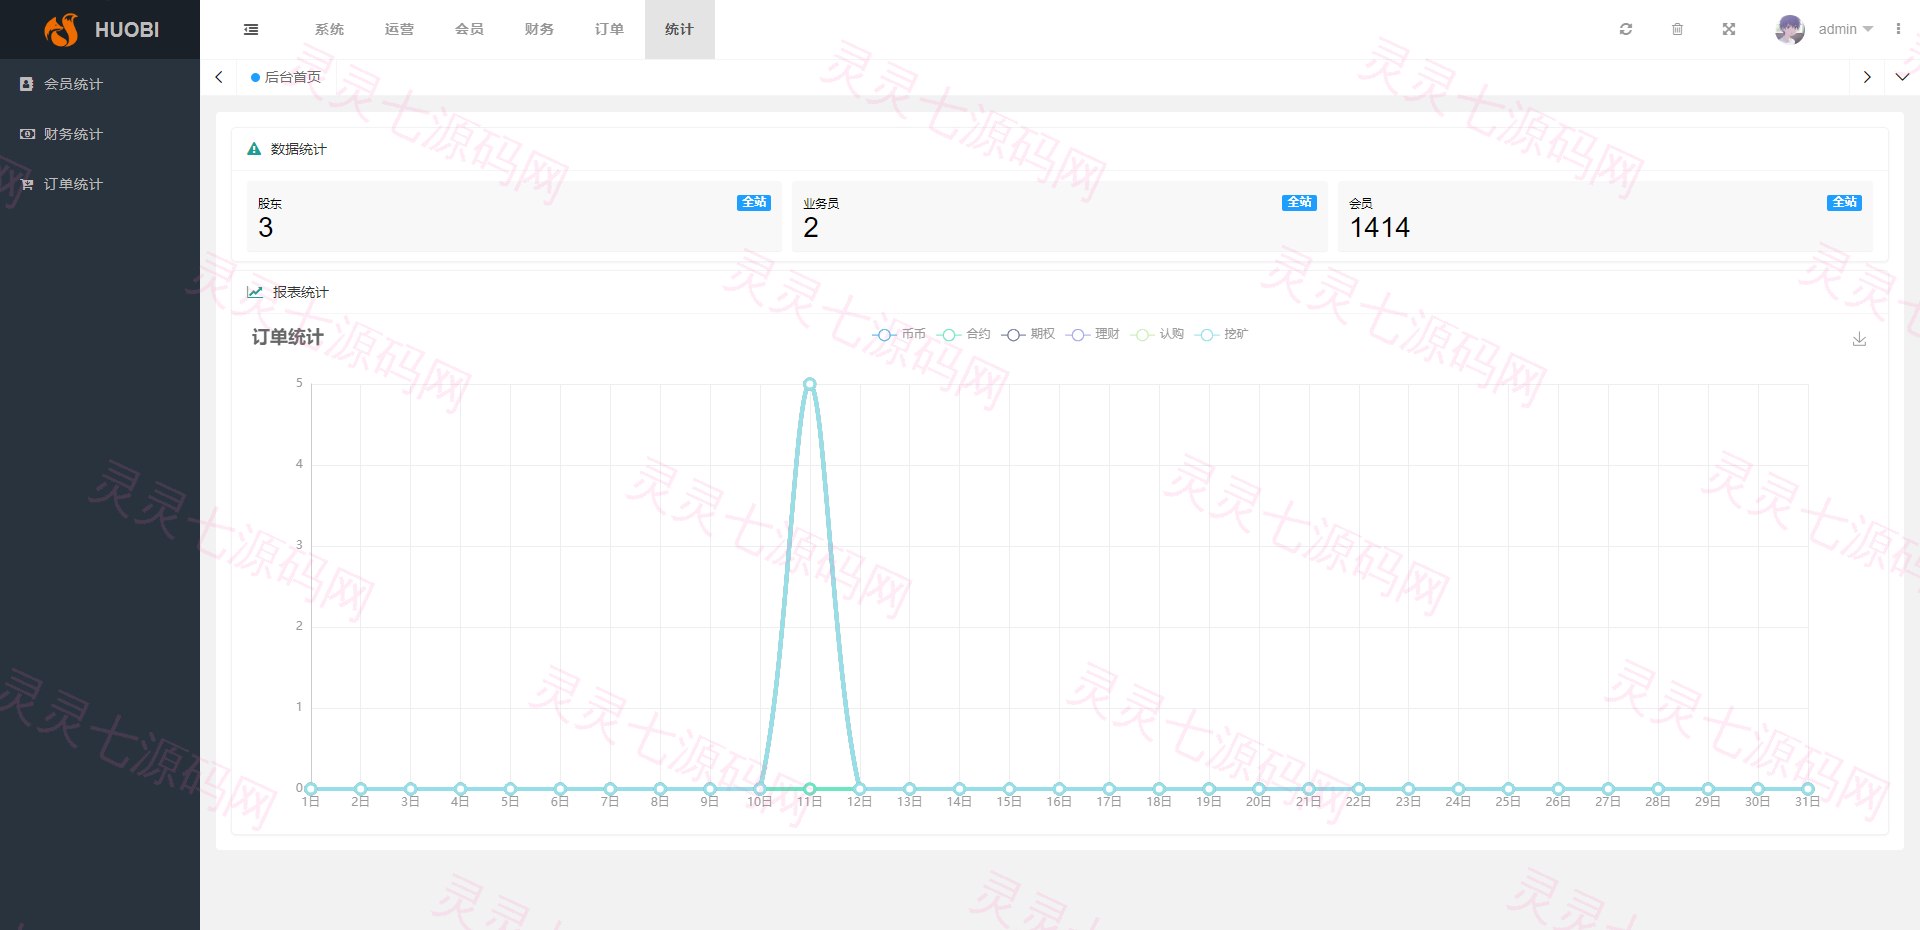The height and width of the screenshot is (930, 1920).
Task: Open the 系统 top menu
Action: 329,29
